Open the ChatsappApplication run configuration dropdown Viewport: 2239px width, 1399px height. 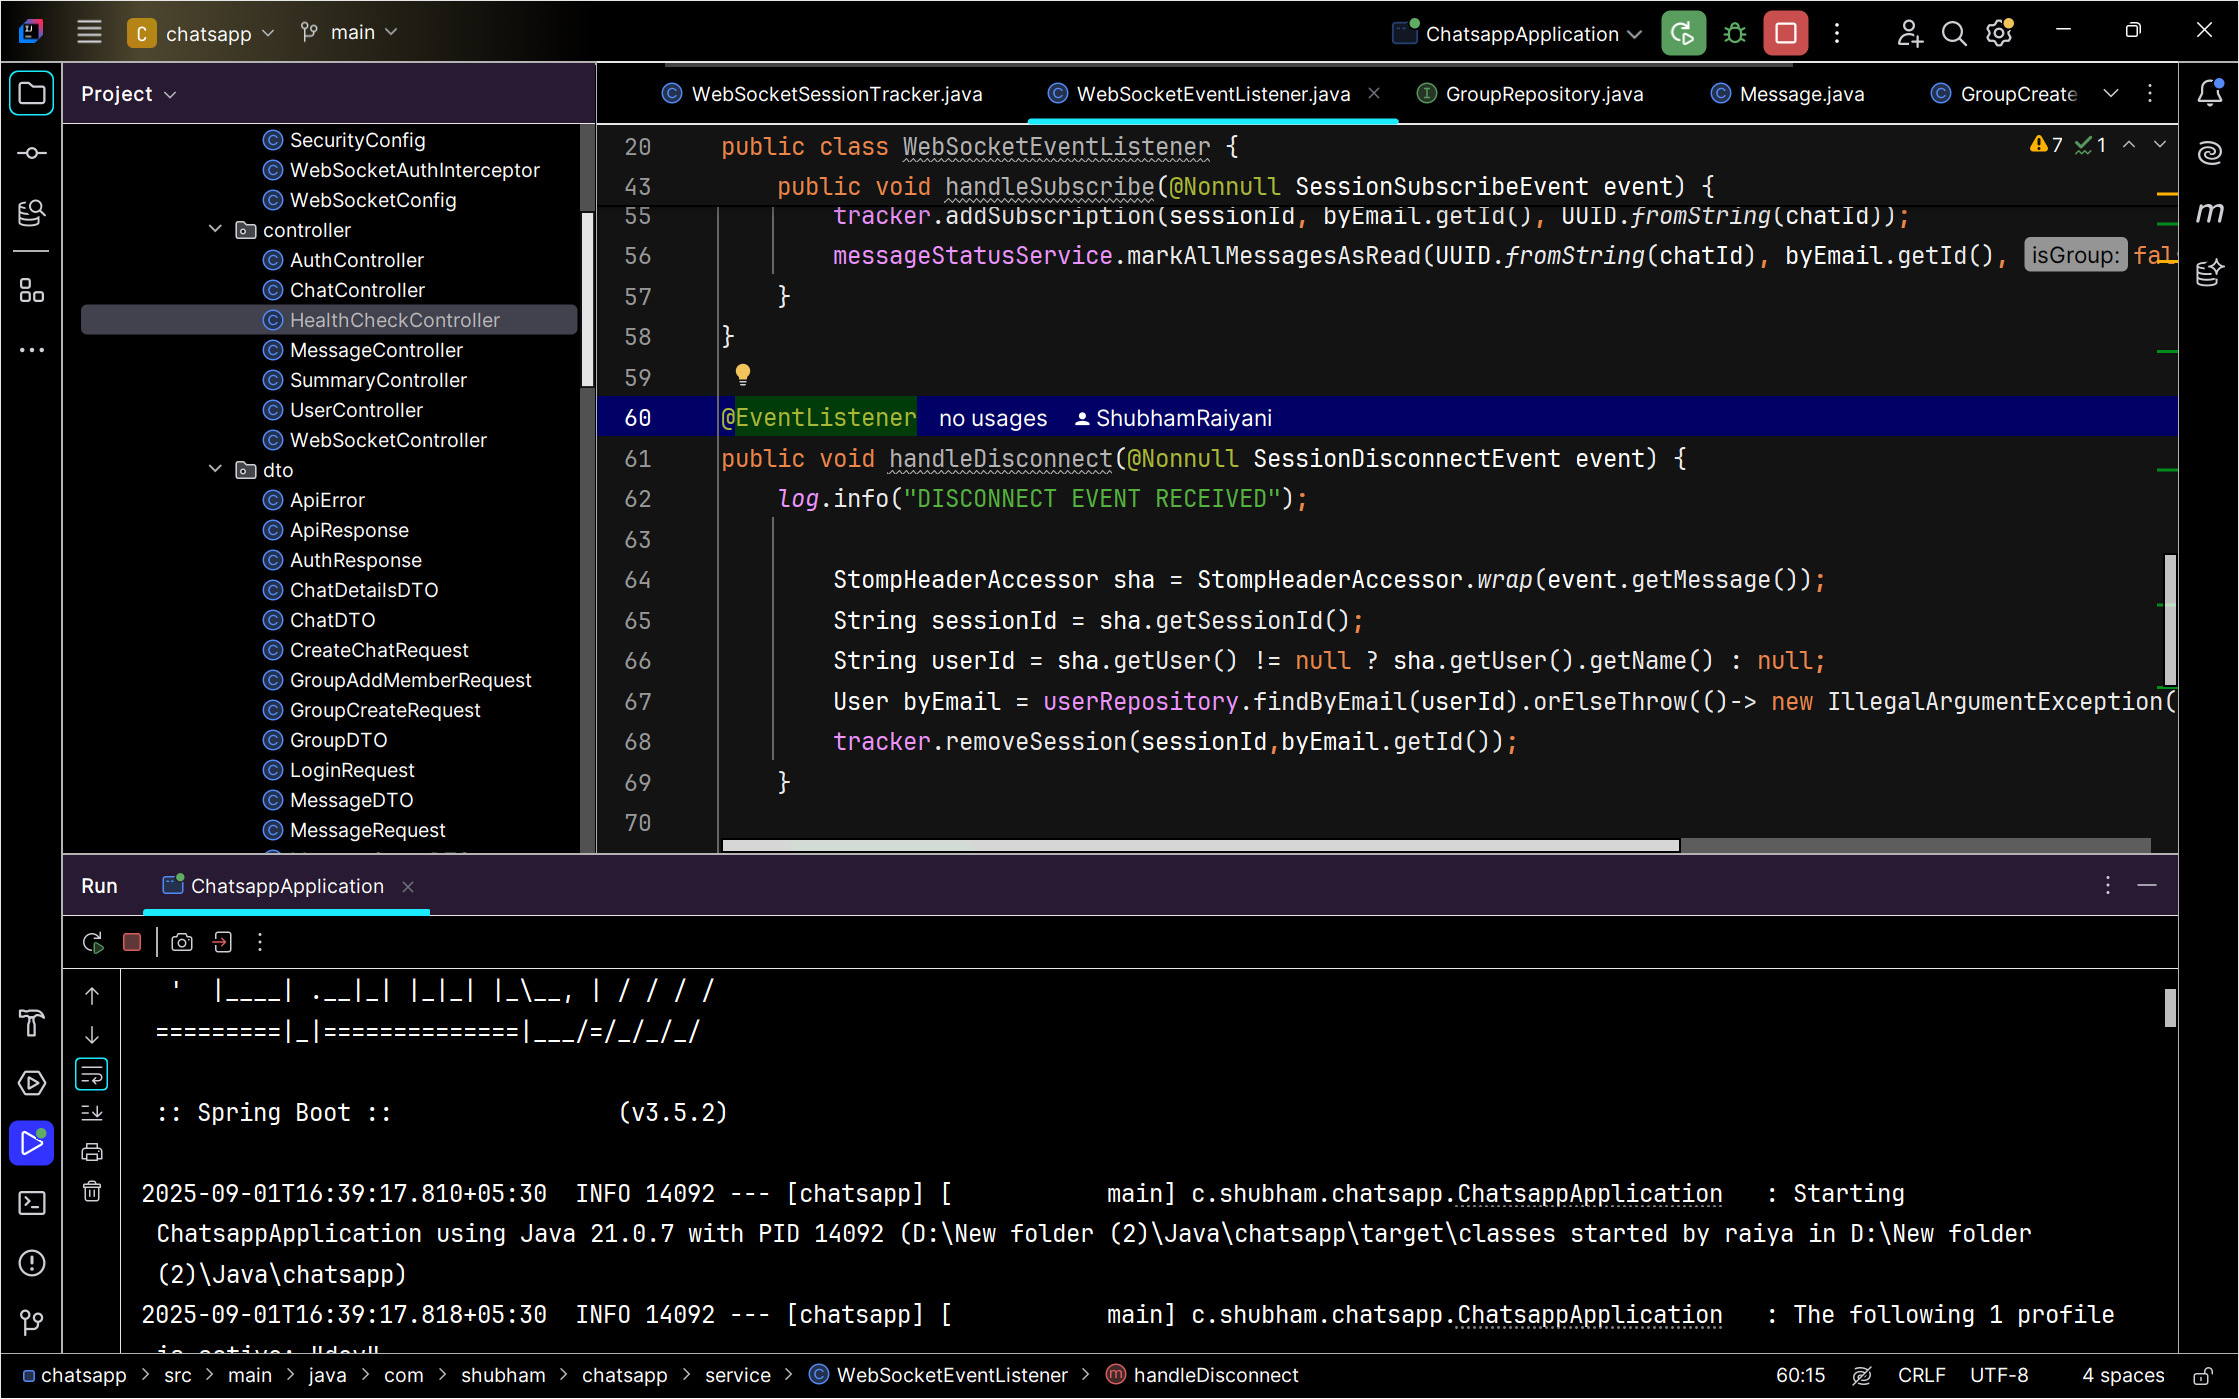click(x=1517, y=33)
